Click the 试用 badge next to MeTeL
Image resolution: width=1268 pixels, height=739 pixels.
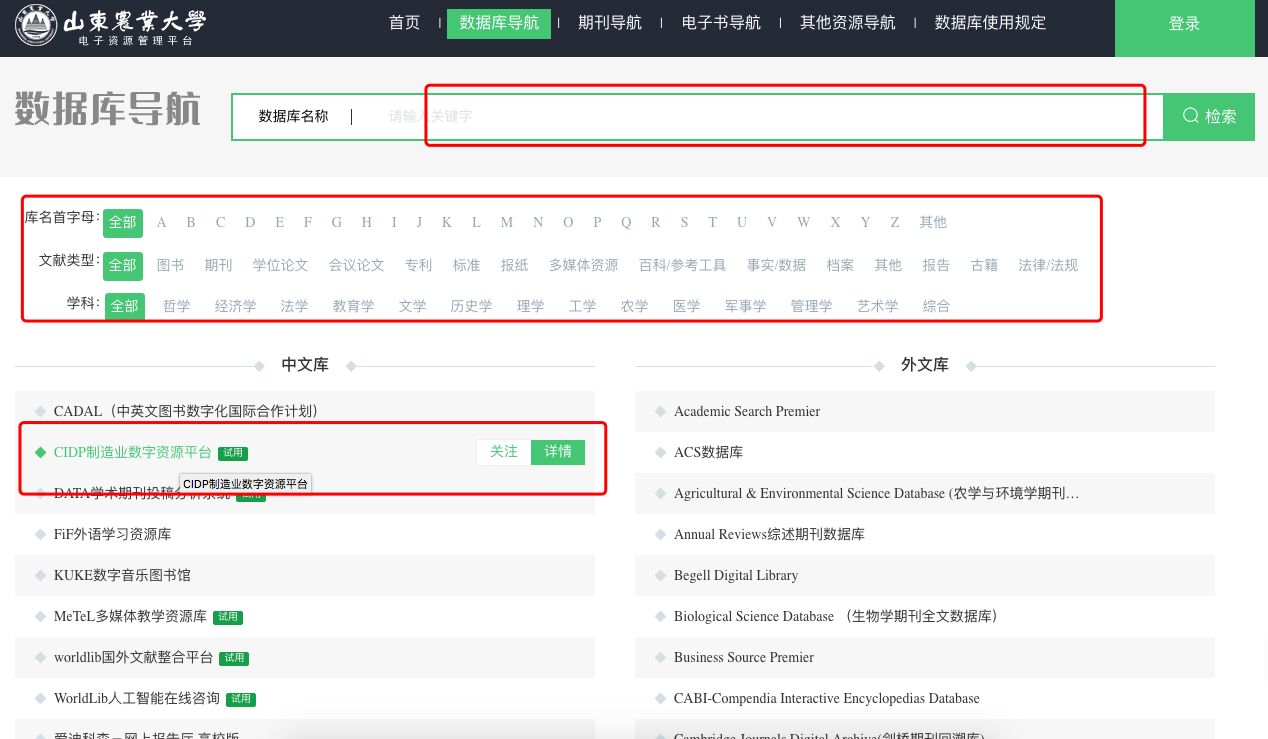[x=228, y=617]
